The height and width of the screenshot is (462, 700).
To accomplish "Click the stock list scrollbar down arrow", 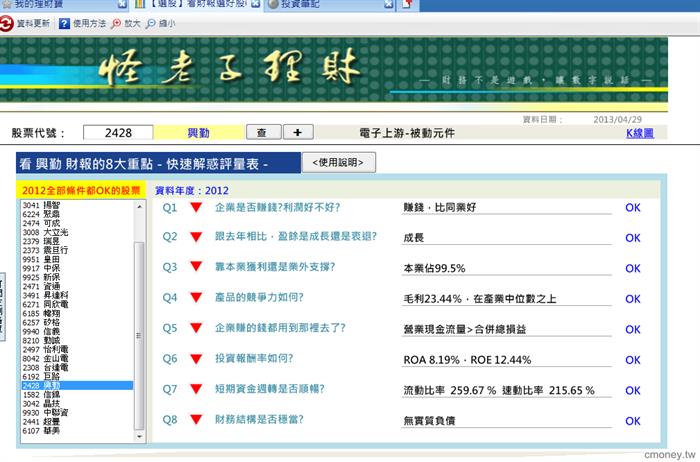I will (139, 436).
